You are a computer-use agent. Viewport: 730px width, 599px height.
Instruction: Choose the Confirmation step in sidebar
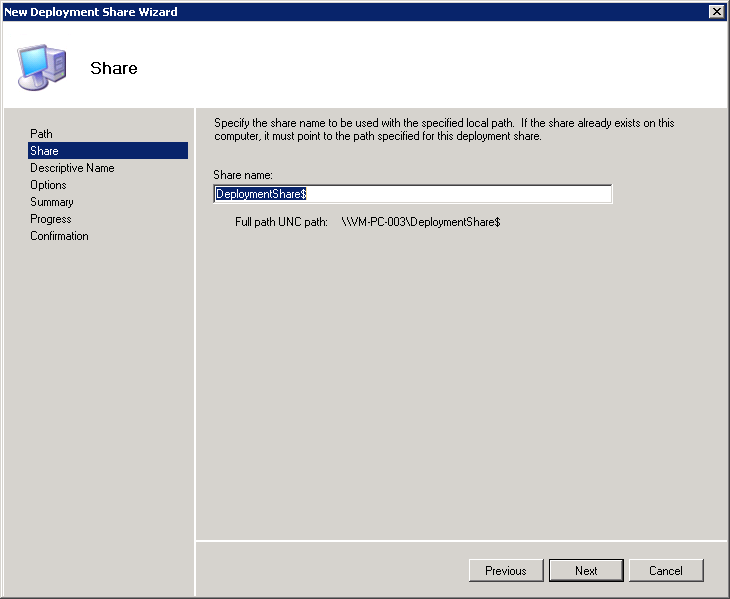point(59,236)
